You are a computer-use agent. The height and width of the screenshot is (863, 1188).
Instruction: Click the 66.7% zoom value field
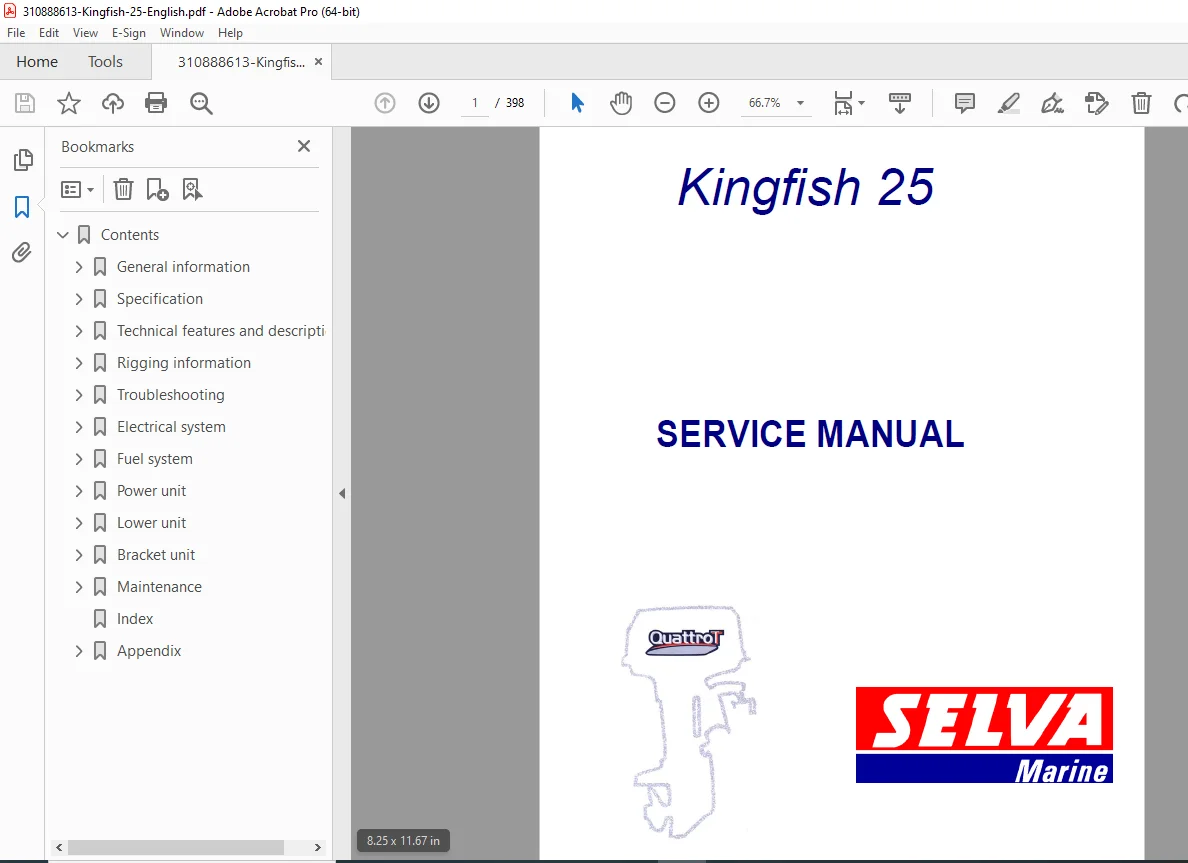pos(764,103)
